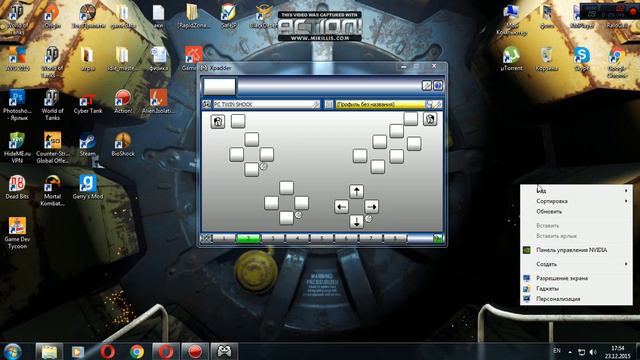Open Garry's Mod desktop icon
640x360 pixels.
coord(87,187)
